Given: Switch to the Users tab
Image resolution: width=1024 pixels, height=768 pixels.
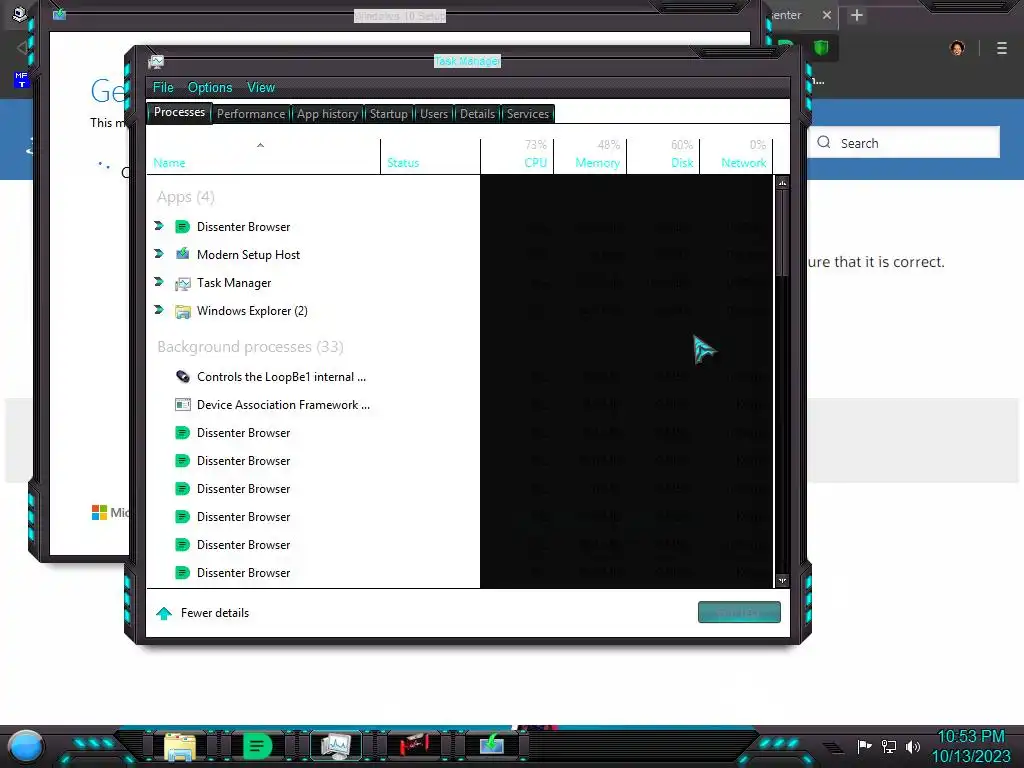Looking at the screenshot, I should [434, 114].
